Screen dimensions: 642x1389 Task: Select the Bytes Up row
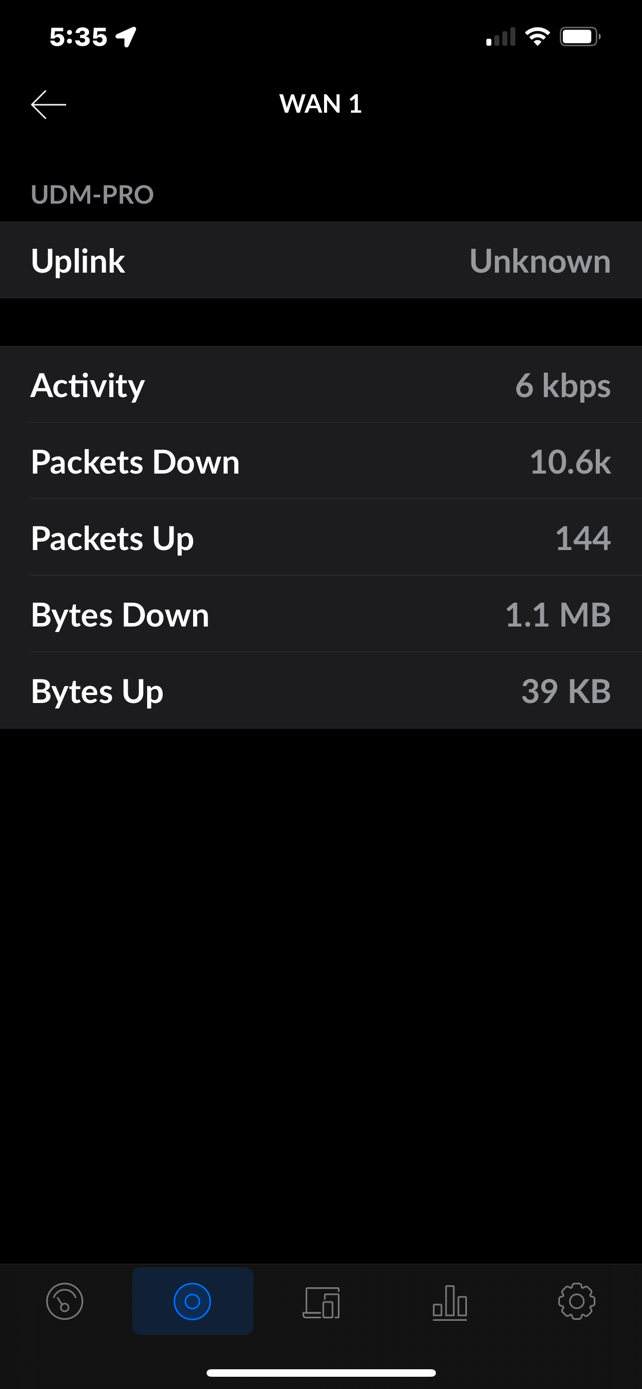pyautogui.click(x=320, y=691)
